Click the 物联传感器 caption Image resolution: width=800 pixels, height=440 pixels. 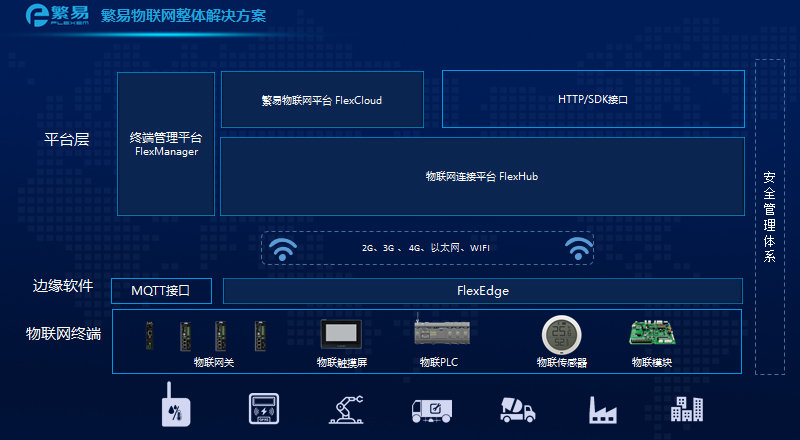coord(562,362)
